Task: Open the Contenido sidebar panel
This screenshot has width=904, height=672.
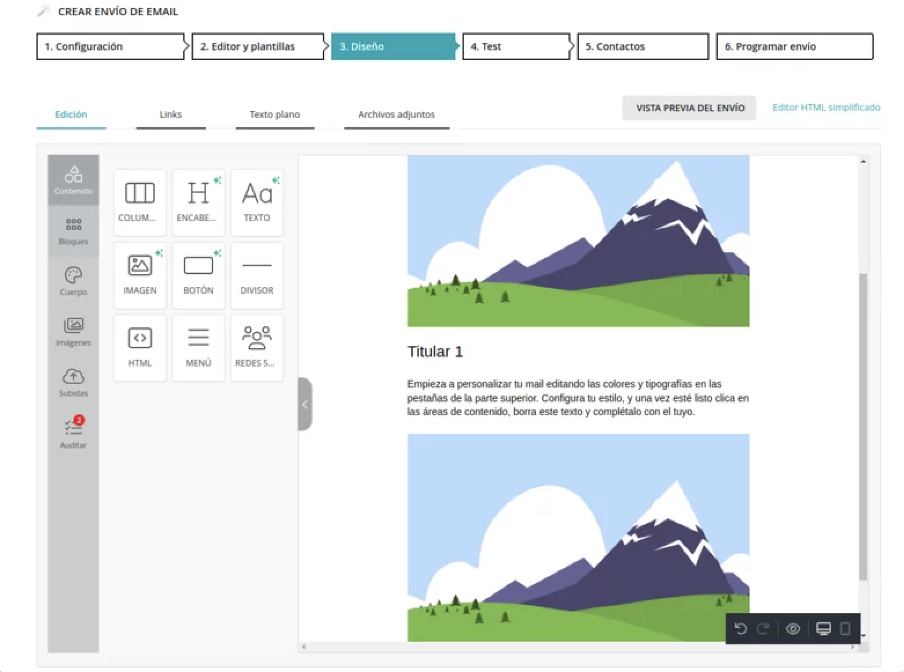Action: point(73,180)
